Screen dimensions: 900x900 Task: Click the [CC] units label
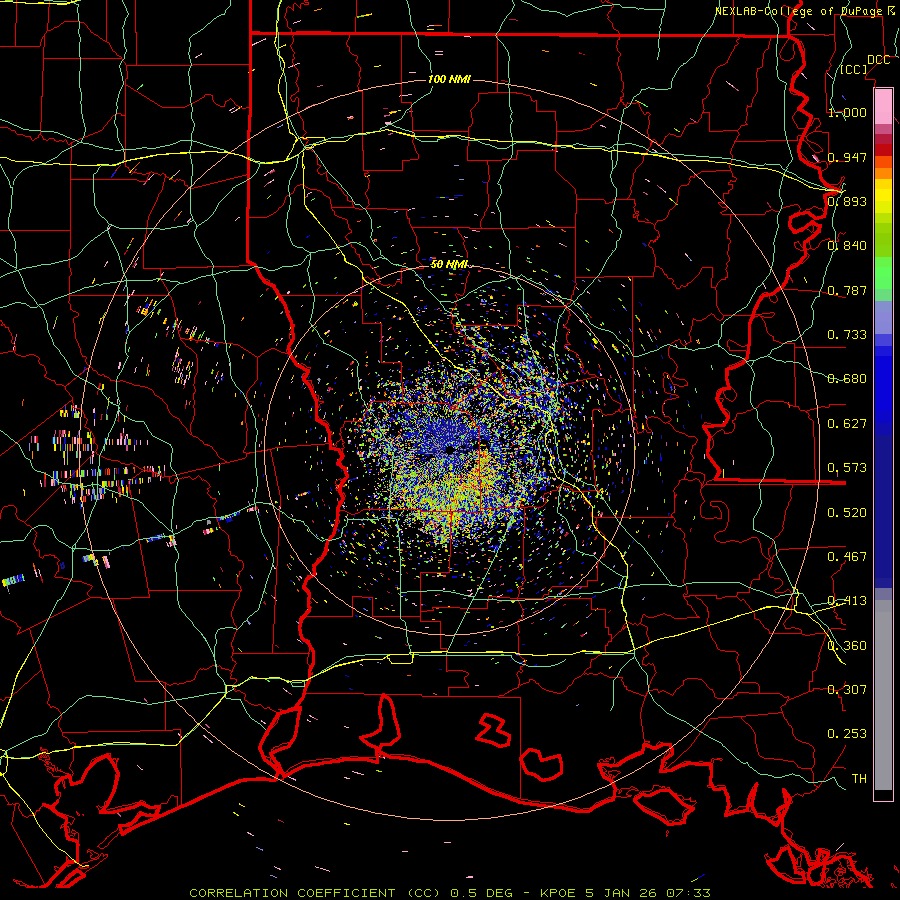pyautogui.click(x=853, y=69)
